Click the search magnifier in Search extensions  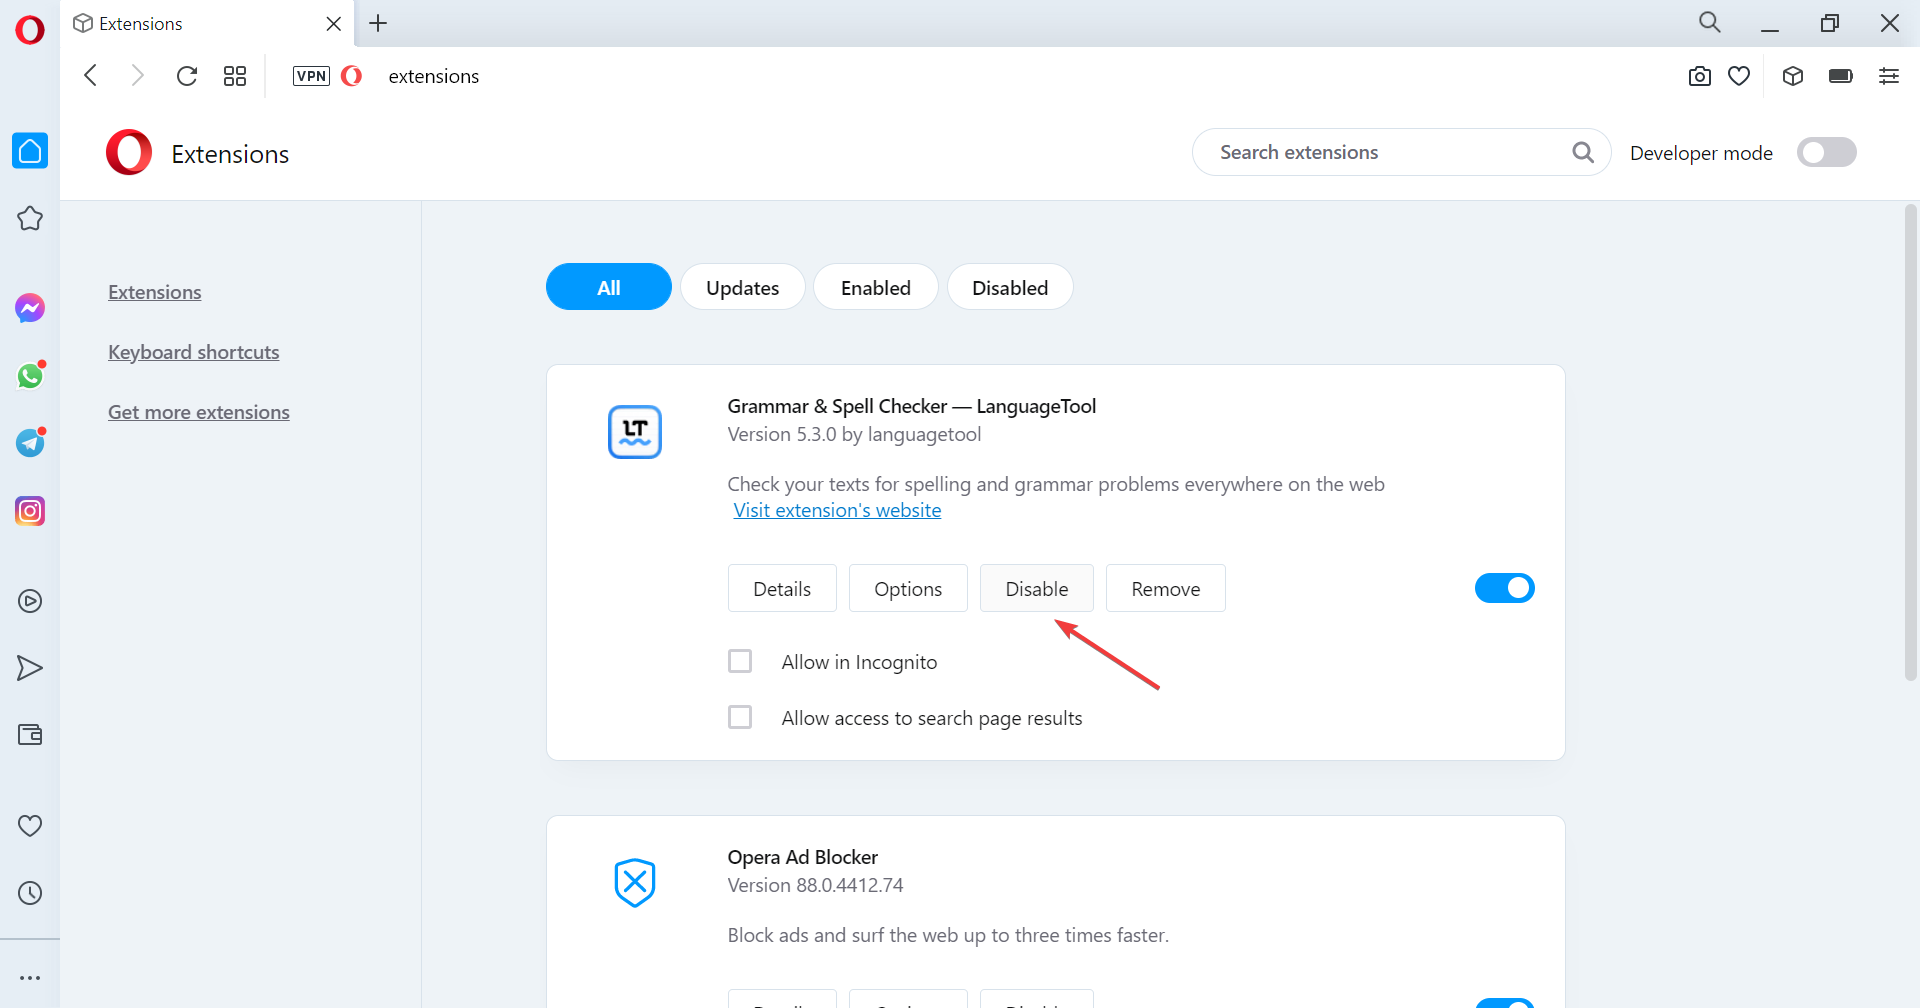point(1583,152)
